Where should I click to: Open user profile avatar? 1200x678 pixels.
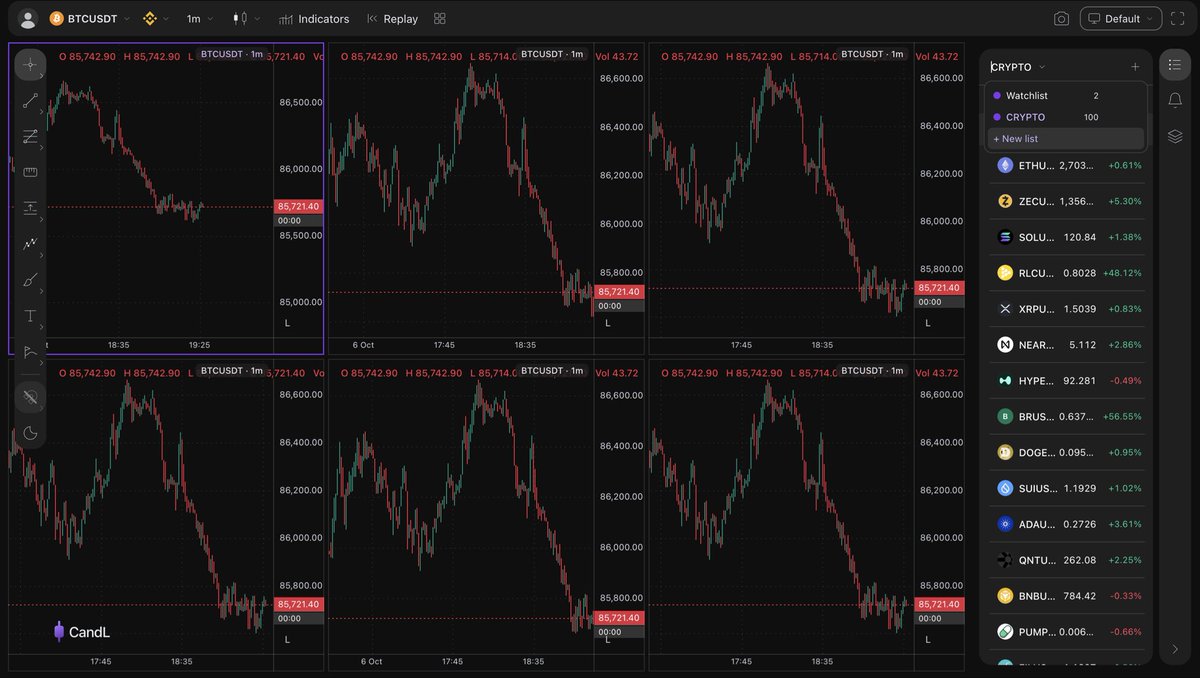[x=28, y=19]
